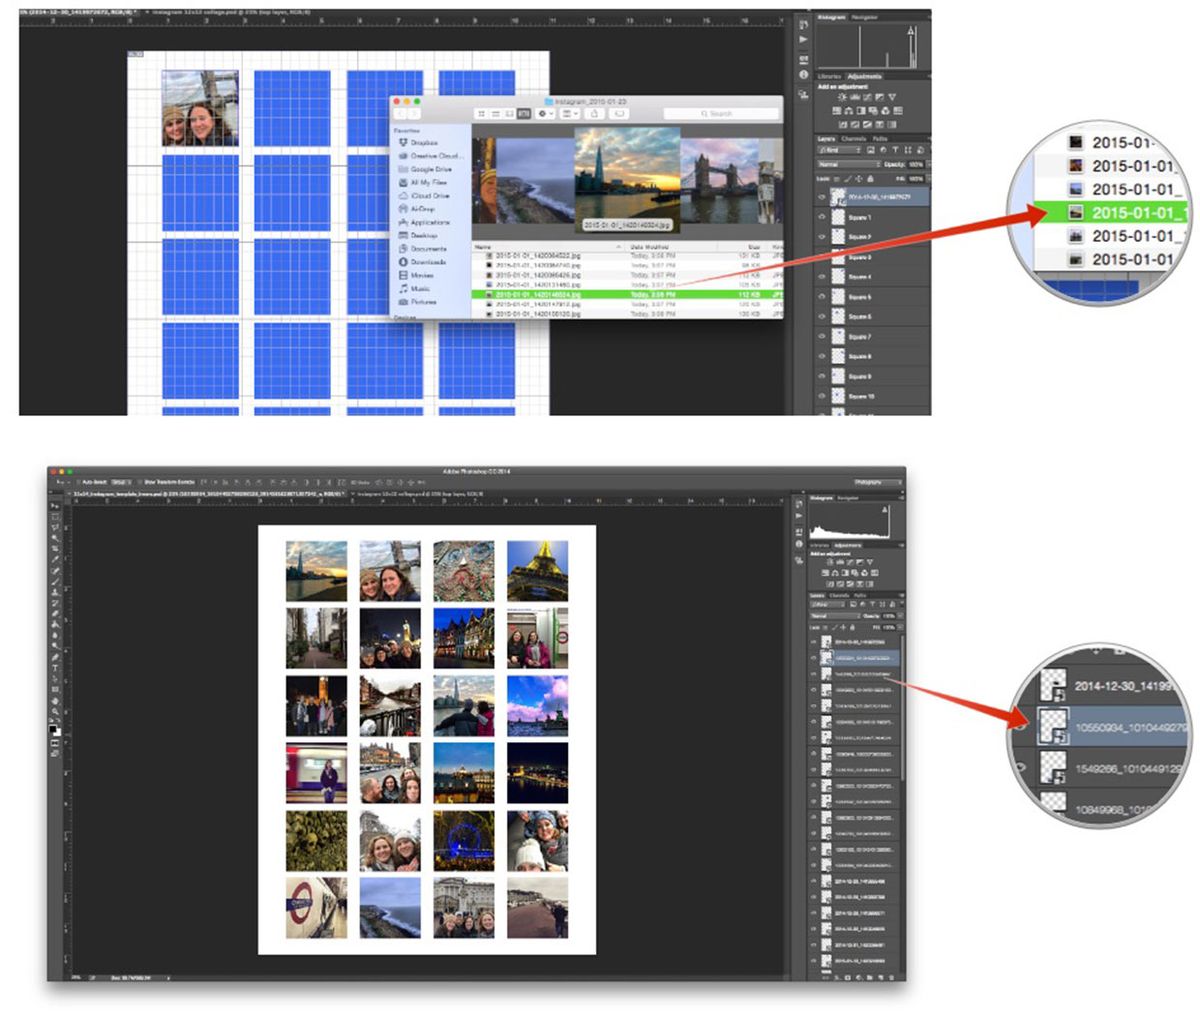Enable Show Transform Controls checkbox
Viewport: 1200px width, 1017px height.
[x=139, y=482]
